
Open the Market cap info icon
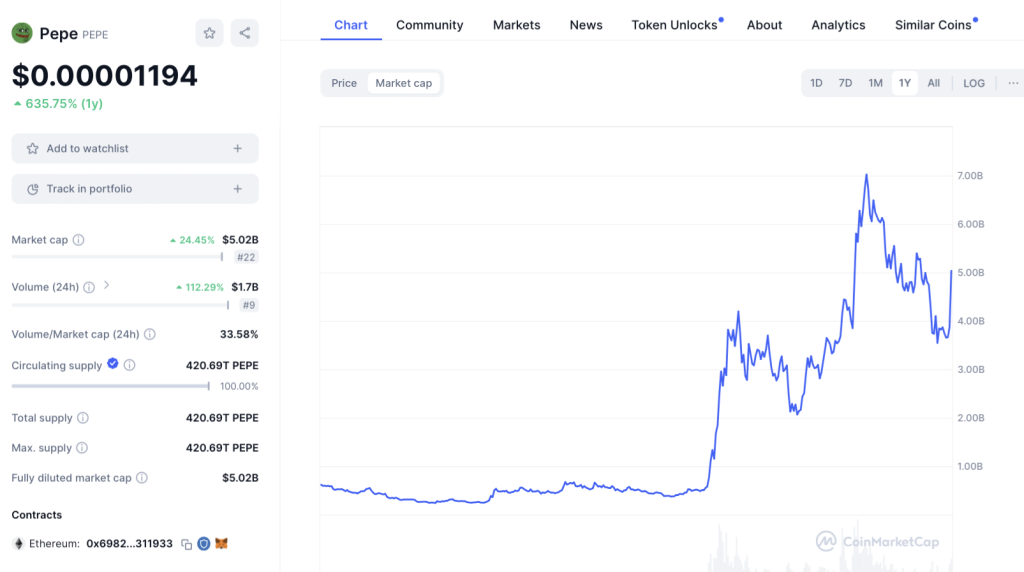pos(78,240)
